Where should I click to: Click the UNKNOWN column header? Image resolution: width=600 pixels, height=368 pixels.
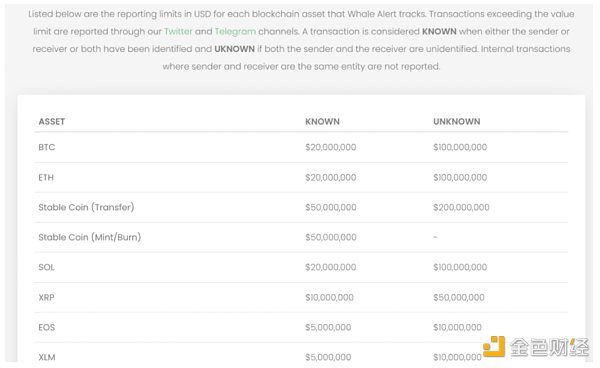457,122
